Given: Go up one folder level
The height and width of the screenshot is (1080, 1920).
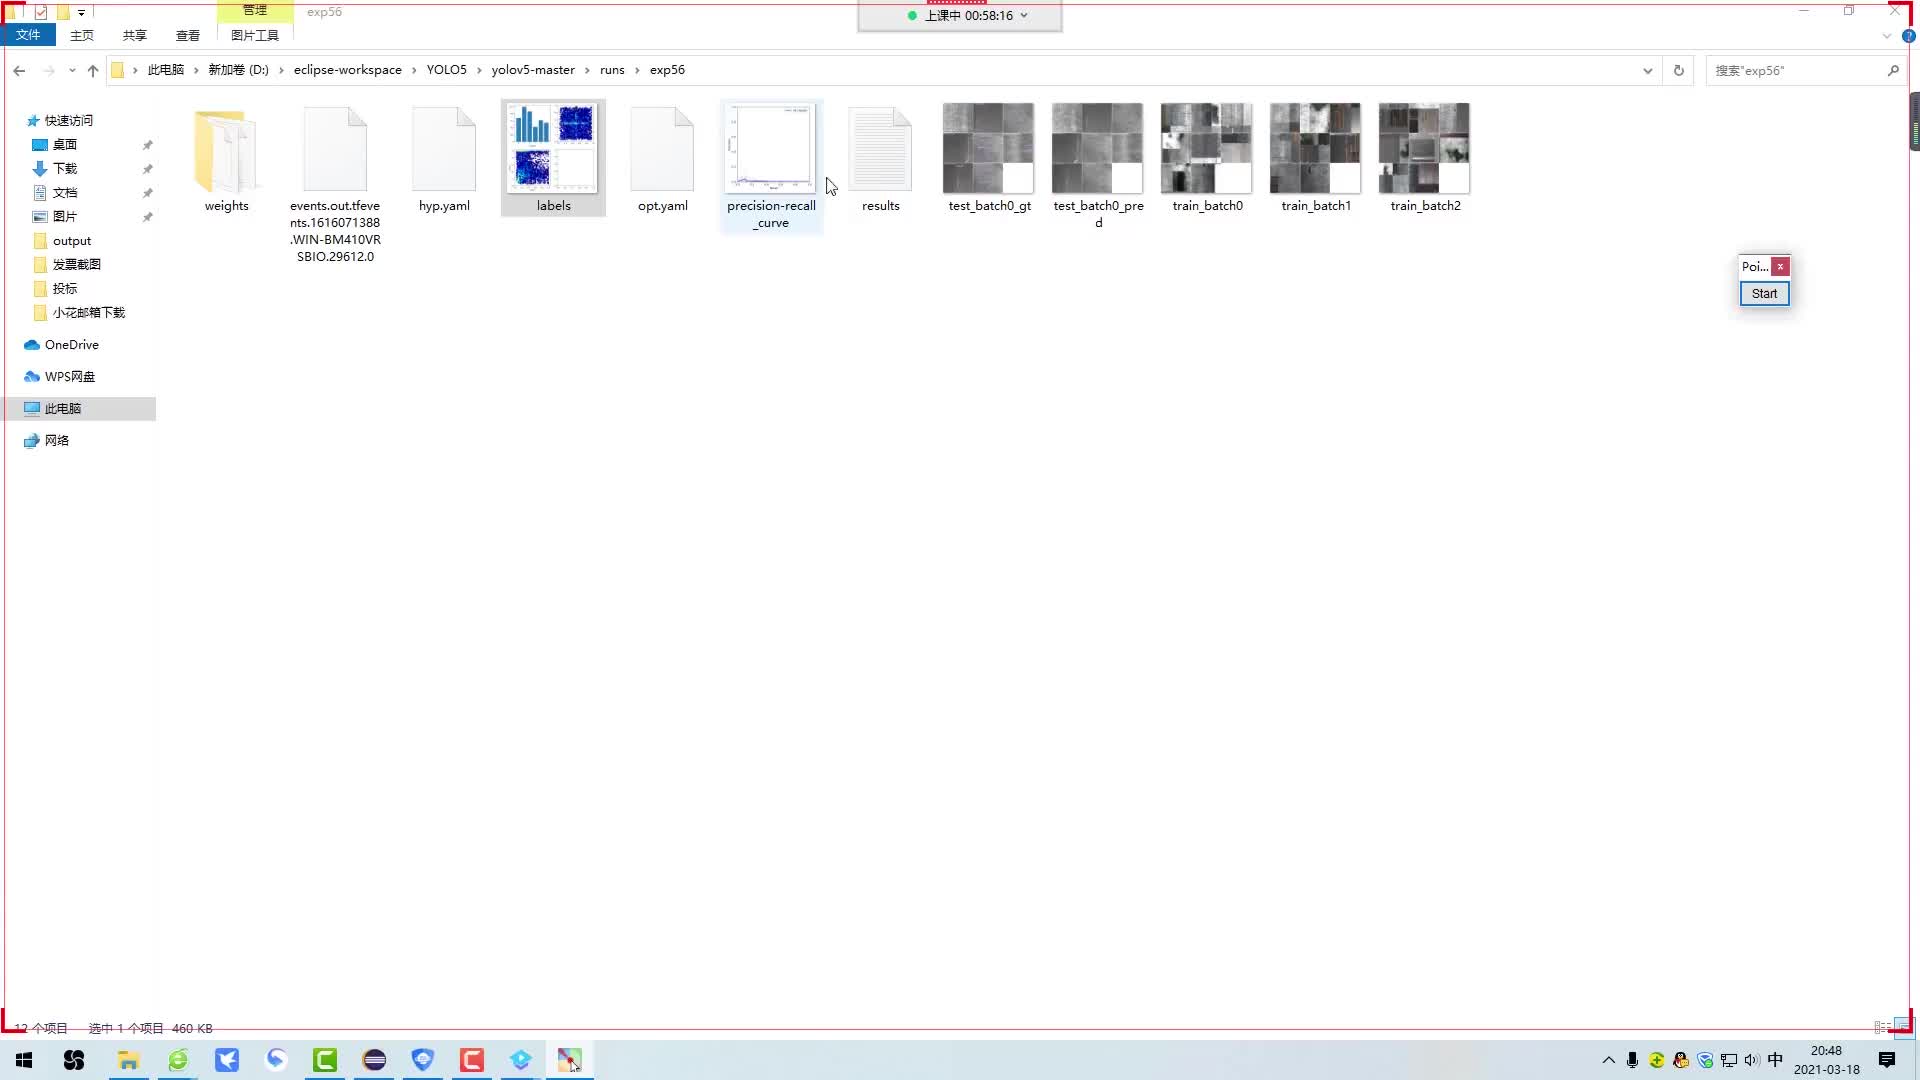Looking at the screenshot, I should (x=93, y=70).
